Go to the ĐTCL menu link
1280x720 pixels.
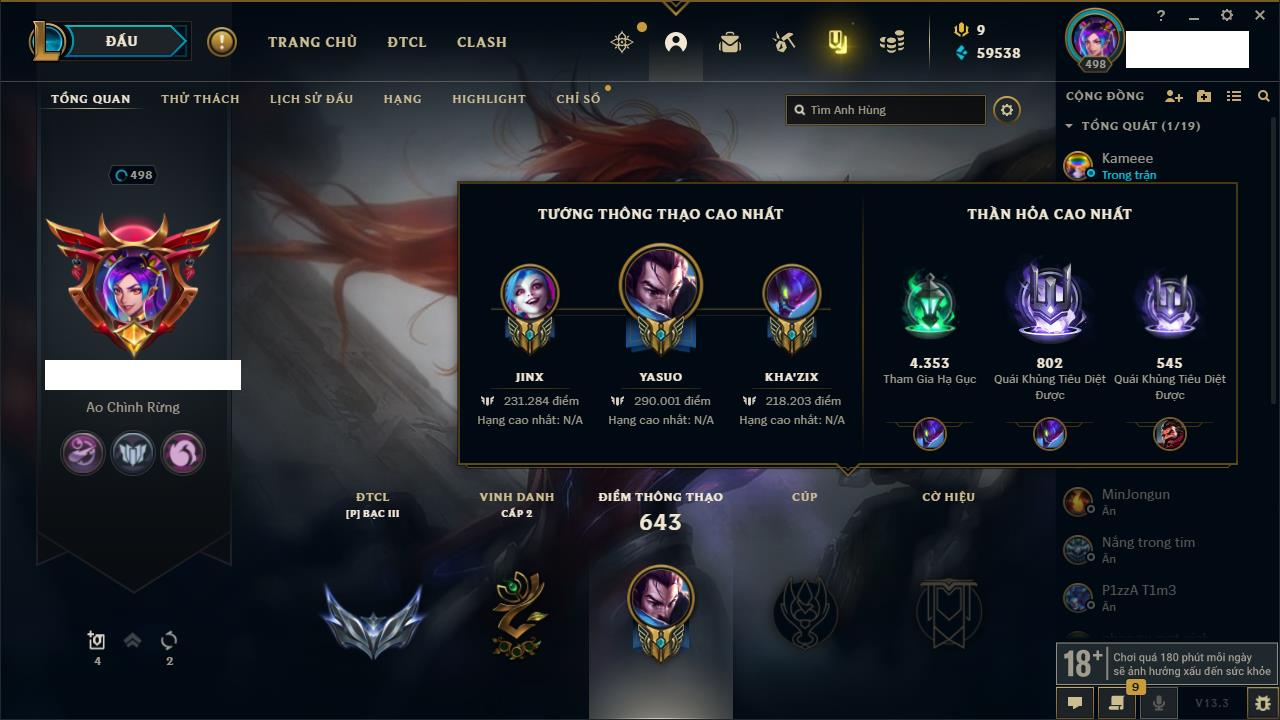click(407, 42)
